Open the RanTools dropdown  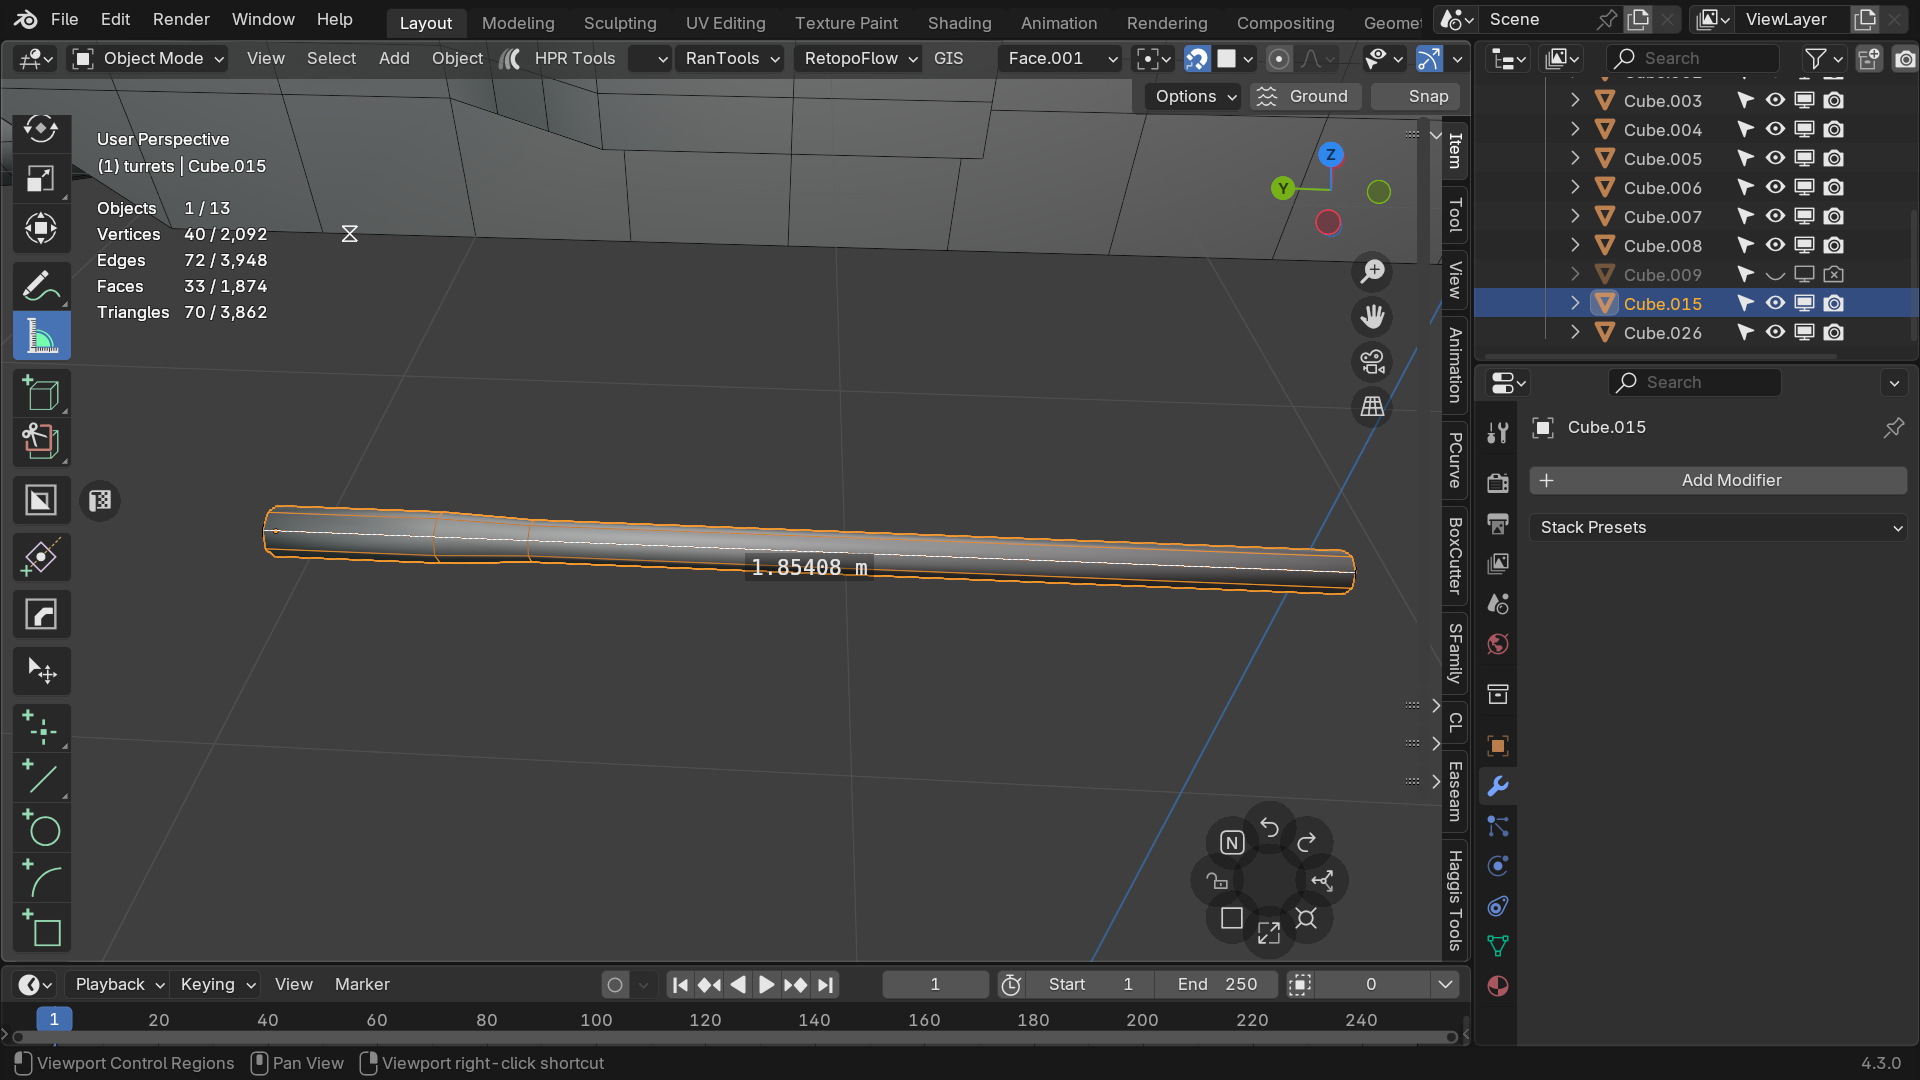tap(731, 59)
